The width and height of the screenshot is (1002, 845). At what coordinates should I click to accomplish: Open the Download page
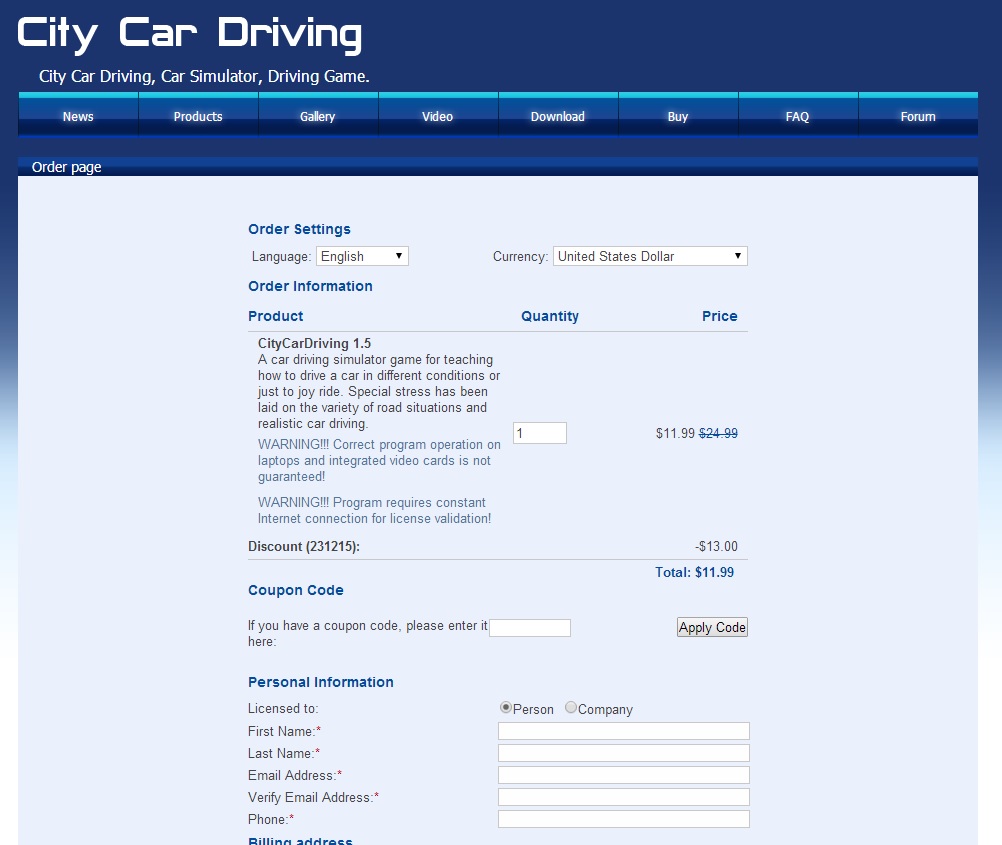558,117
